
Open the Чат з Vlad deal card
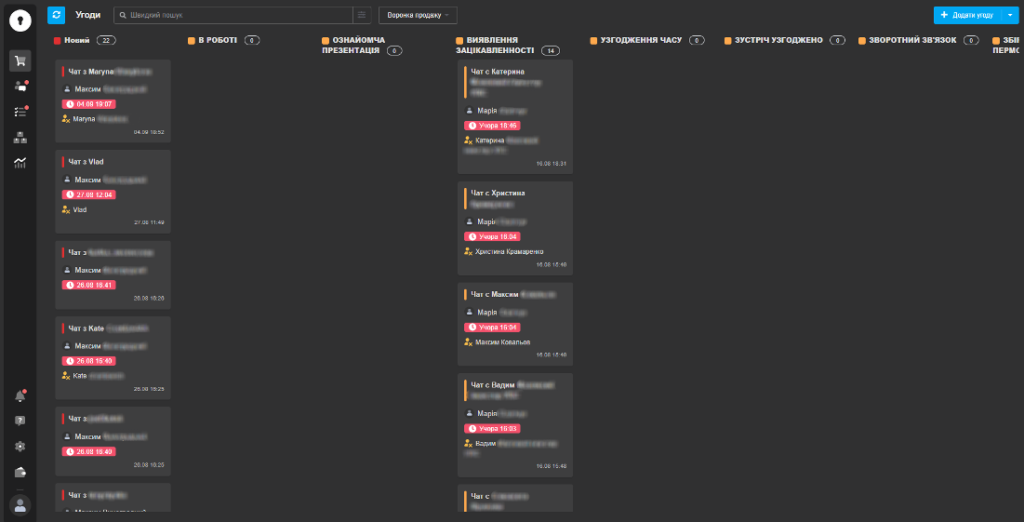click(x=112, y=161)
